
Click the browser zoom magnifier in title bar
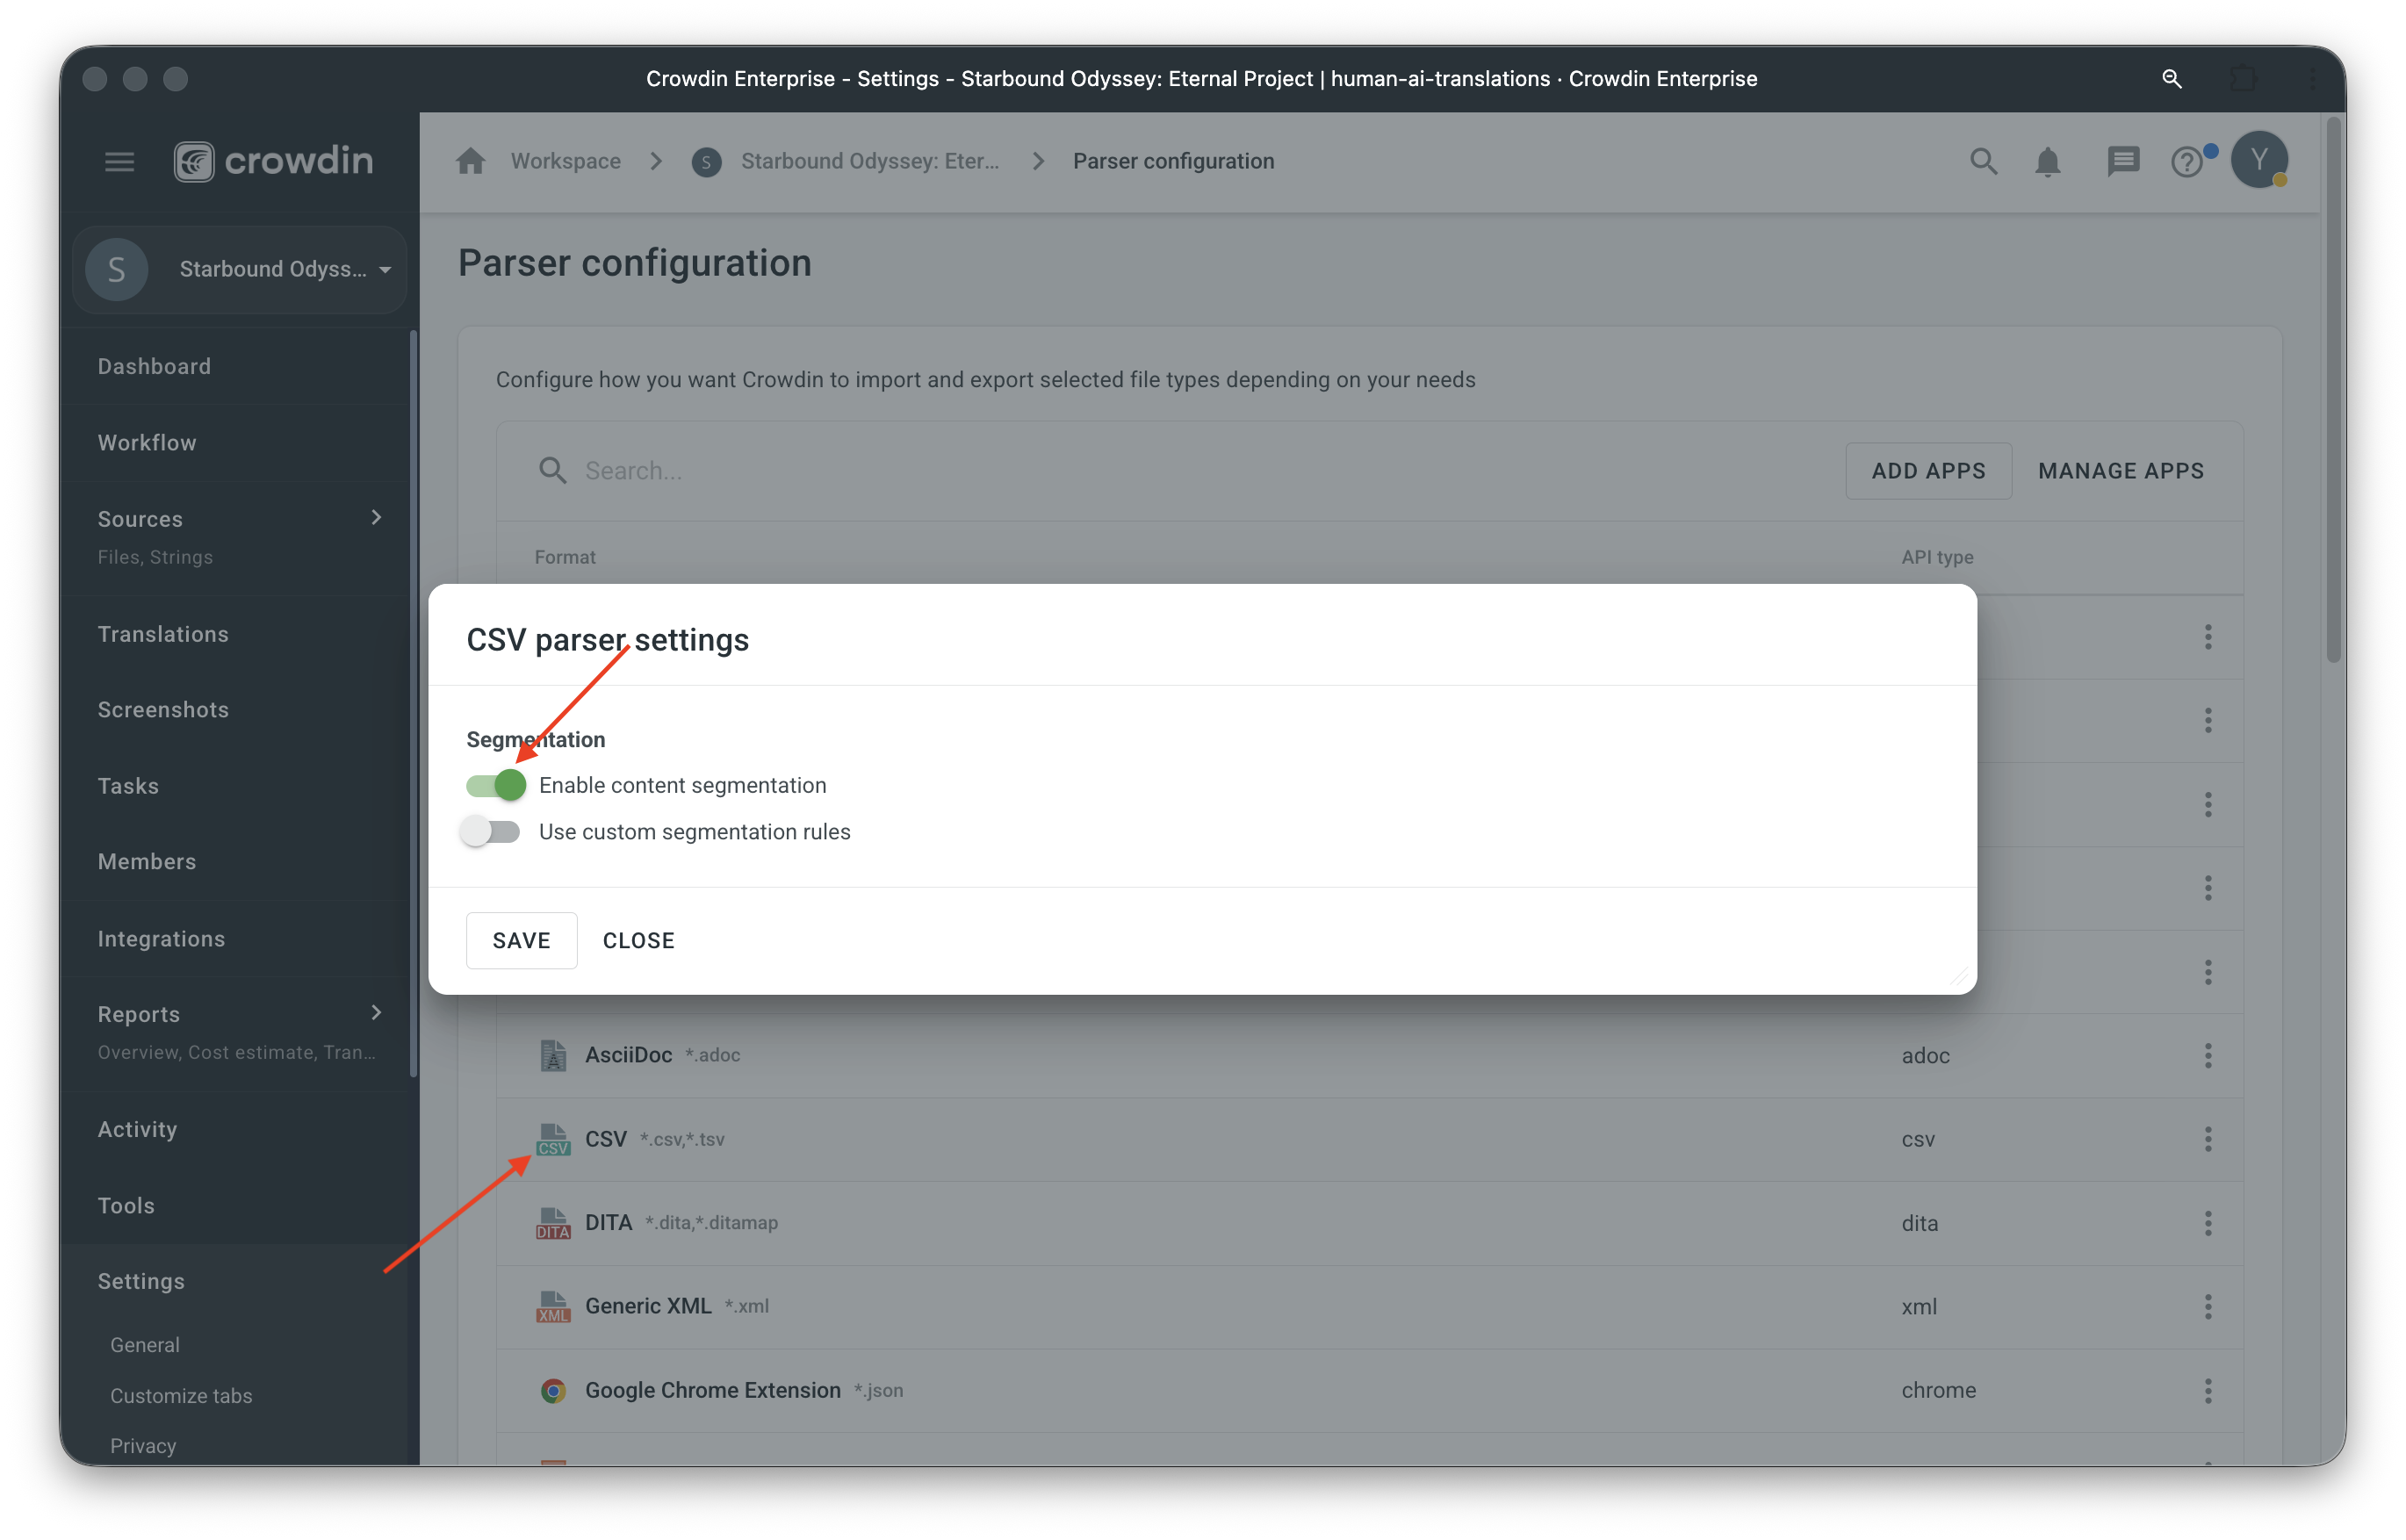tap(2171, 78)
